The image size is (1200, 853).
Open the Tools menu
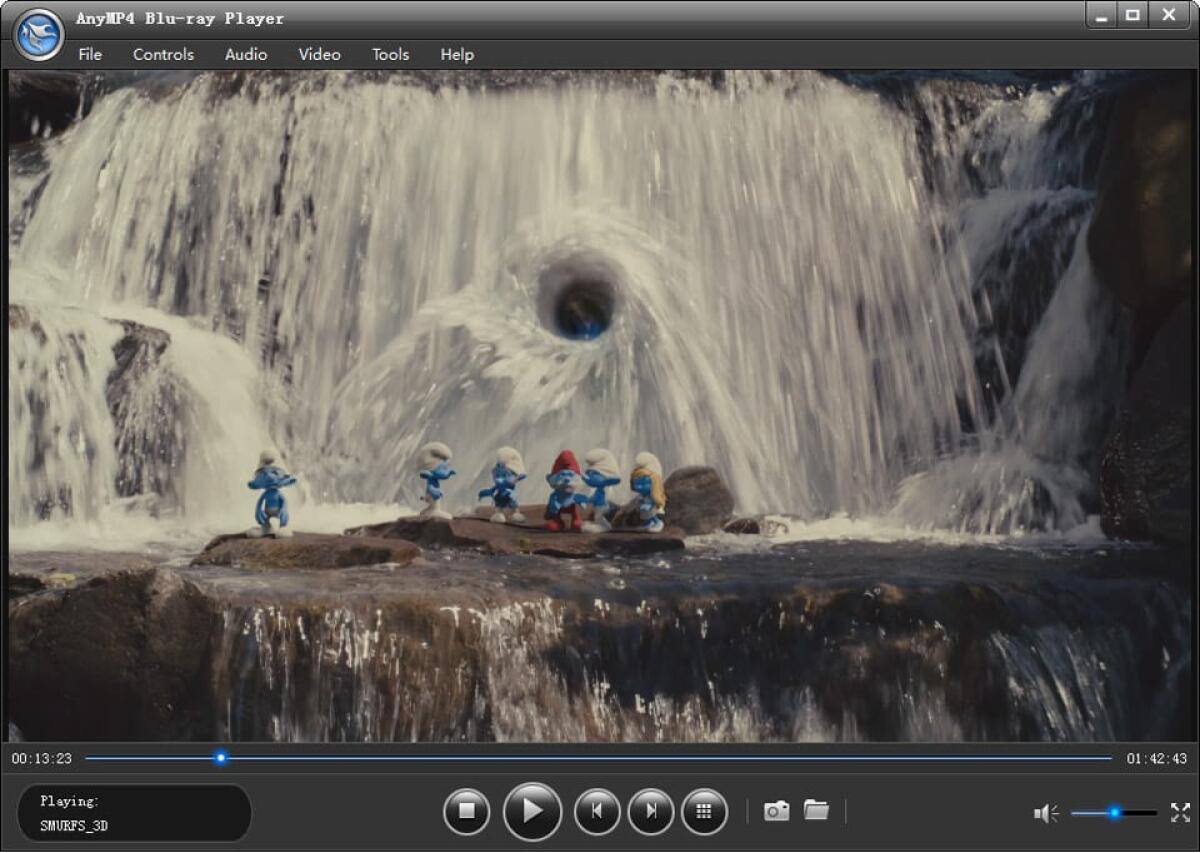click(390, 55)
